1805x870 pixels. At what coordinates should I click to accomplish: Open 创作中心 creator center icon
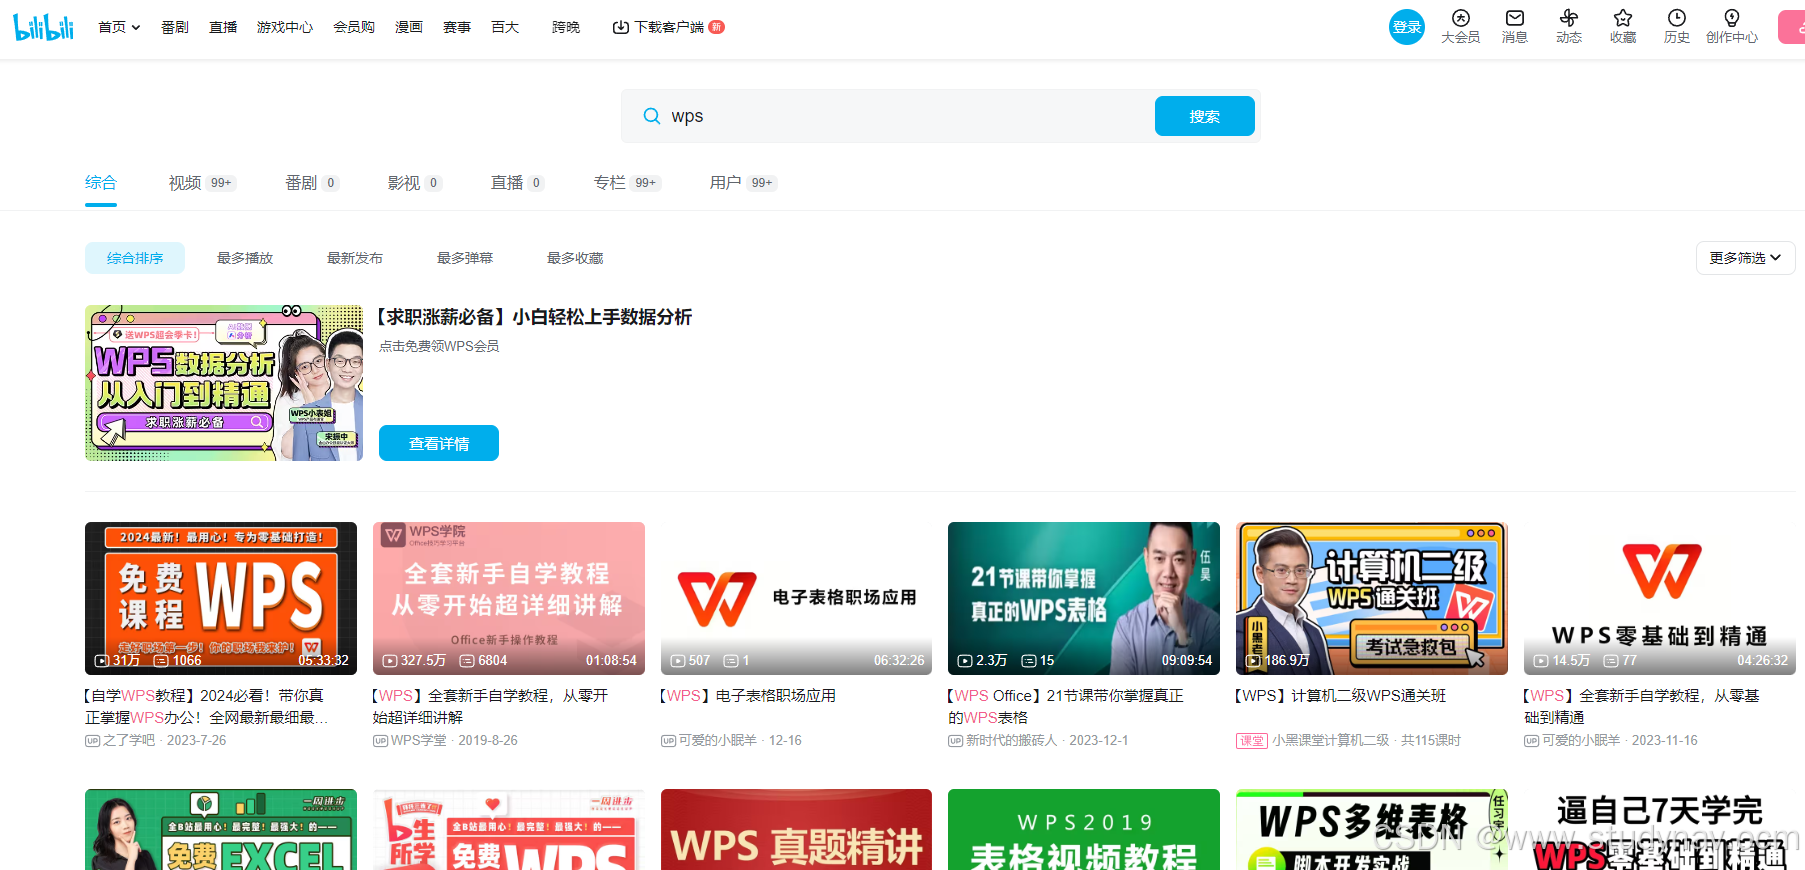click(x=1731, y=27)
